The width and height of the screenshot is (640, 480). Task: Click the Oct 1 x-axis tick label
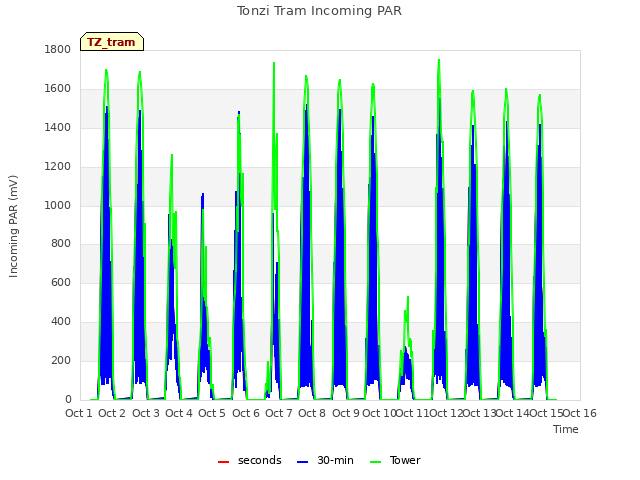[79, 413]
